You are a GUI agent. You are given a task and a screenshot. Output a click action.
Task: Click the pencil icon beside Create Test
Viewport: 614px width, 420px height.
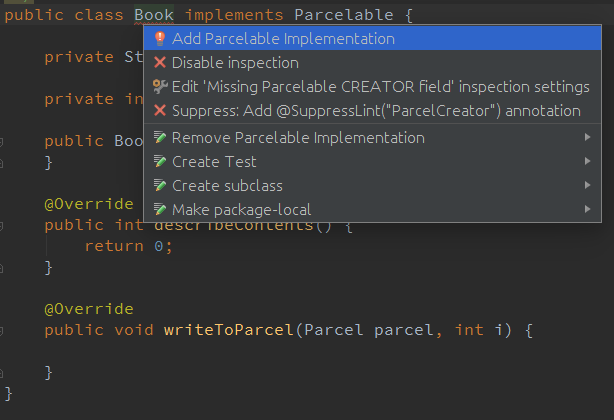[160, 162]
